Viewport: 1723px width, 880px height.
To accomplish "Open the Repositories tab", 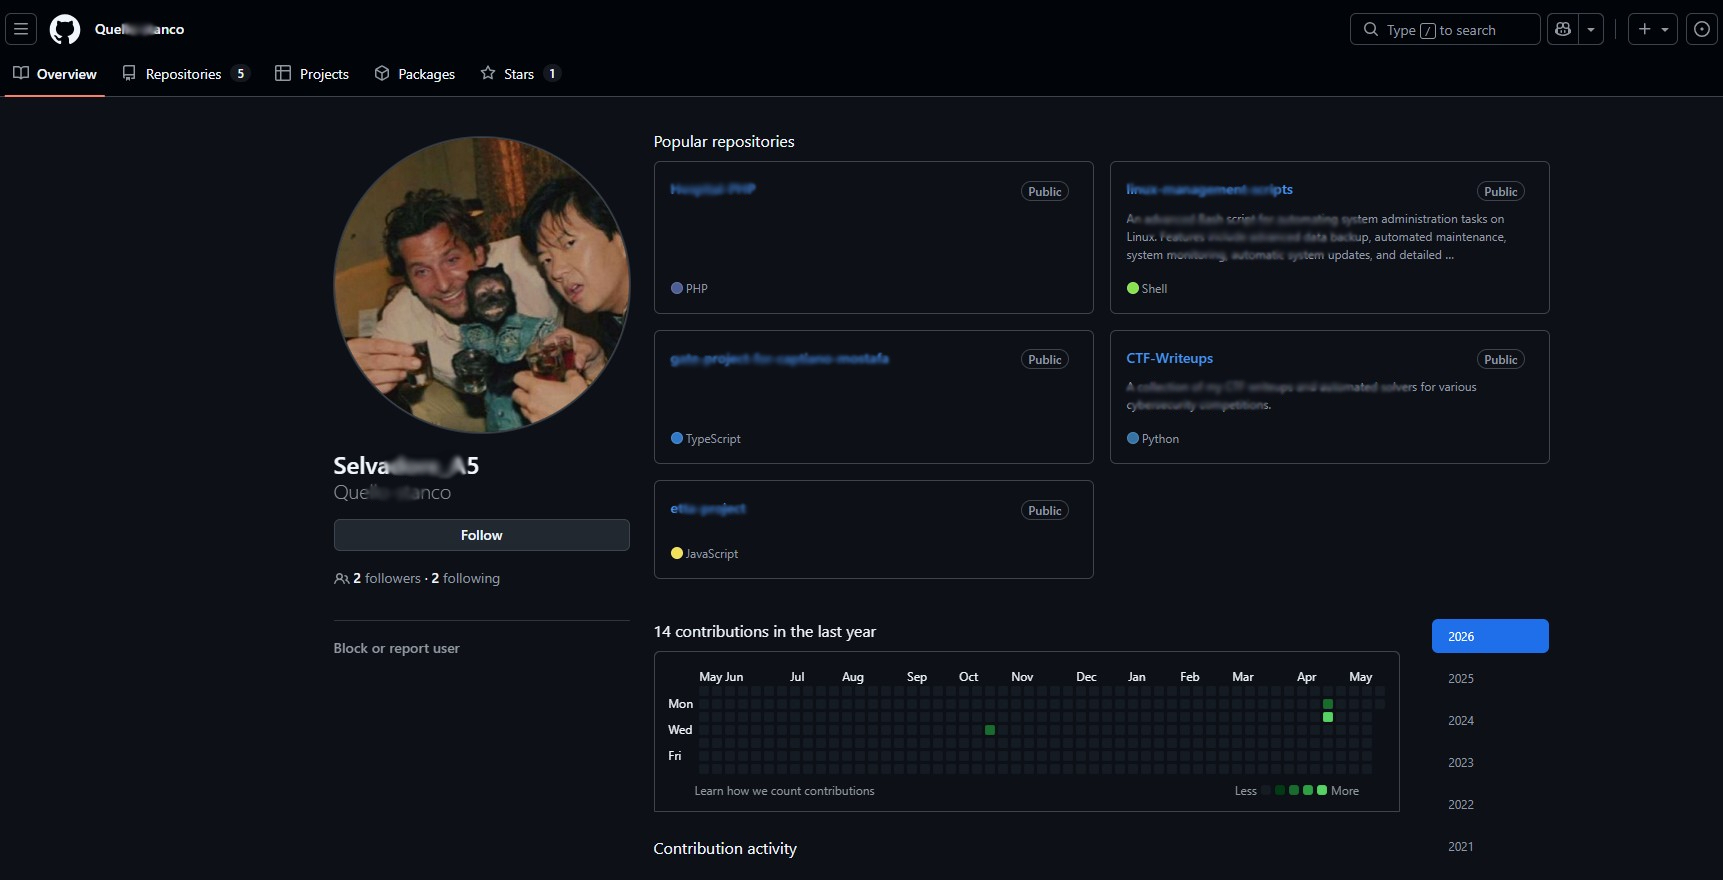I will [185, 74].
